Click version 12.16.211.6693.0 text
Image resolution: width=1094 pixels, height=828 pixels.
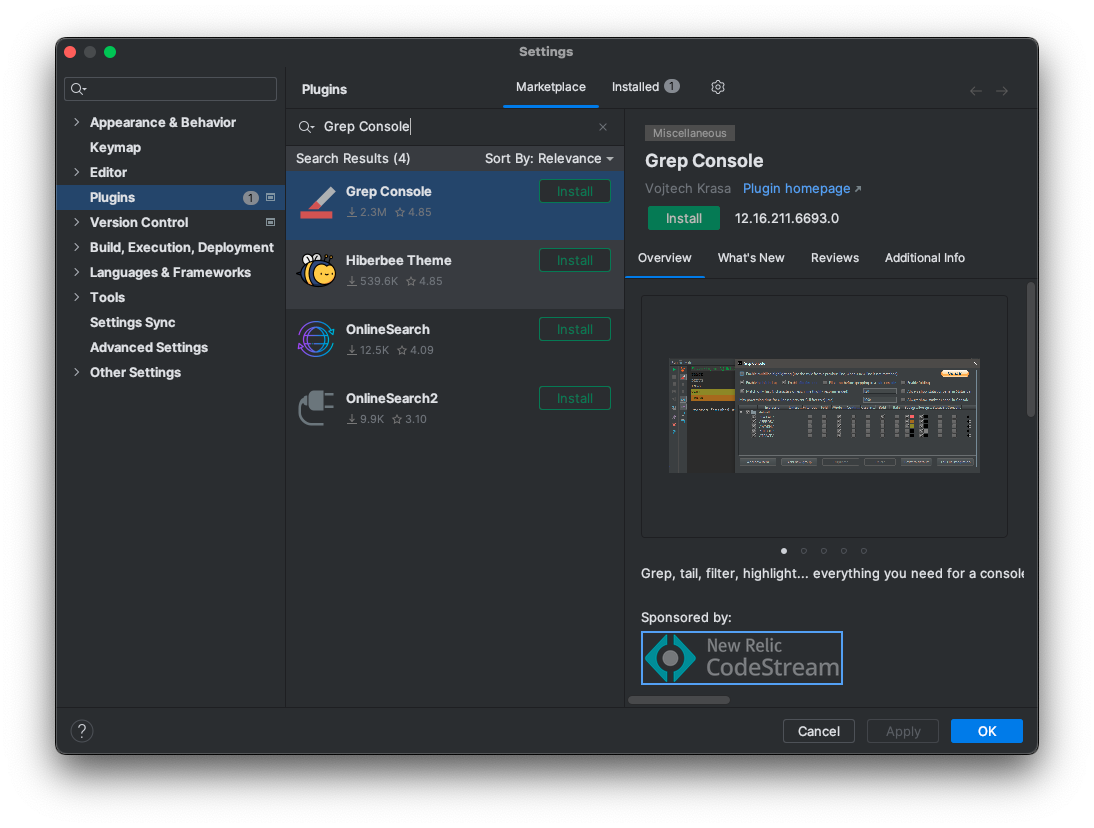786,218
